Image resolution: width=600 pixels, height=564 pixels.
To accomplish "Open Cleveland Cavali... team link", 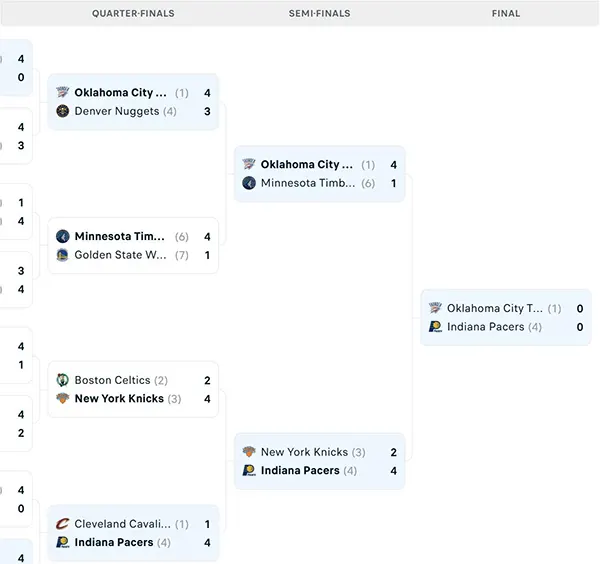I will pos(122,524).
